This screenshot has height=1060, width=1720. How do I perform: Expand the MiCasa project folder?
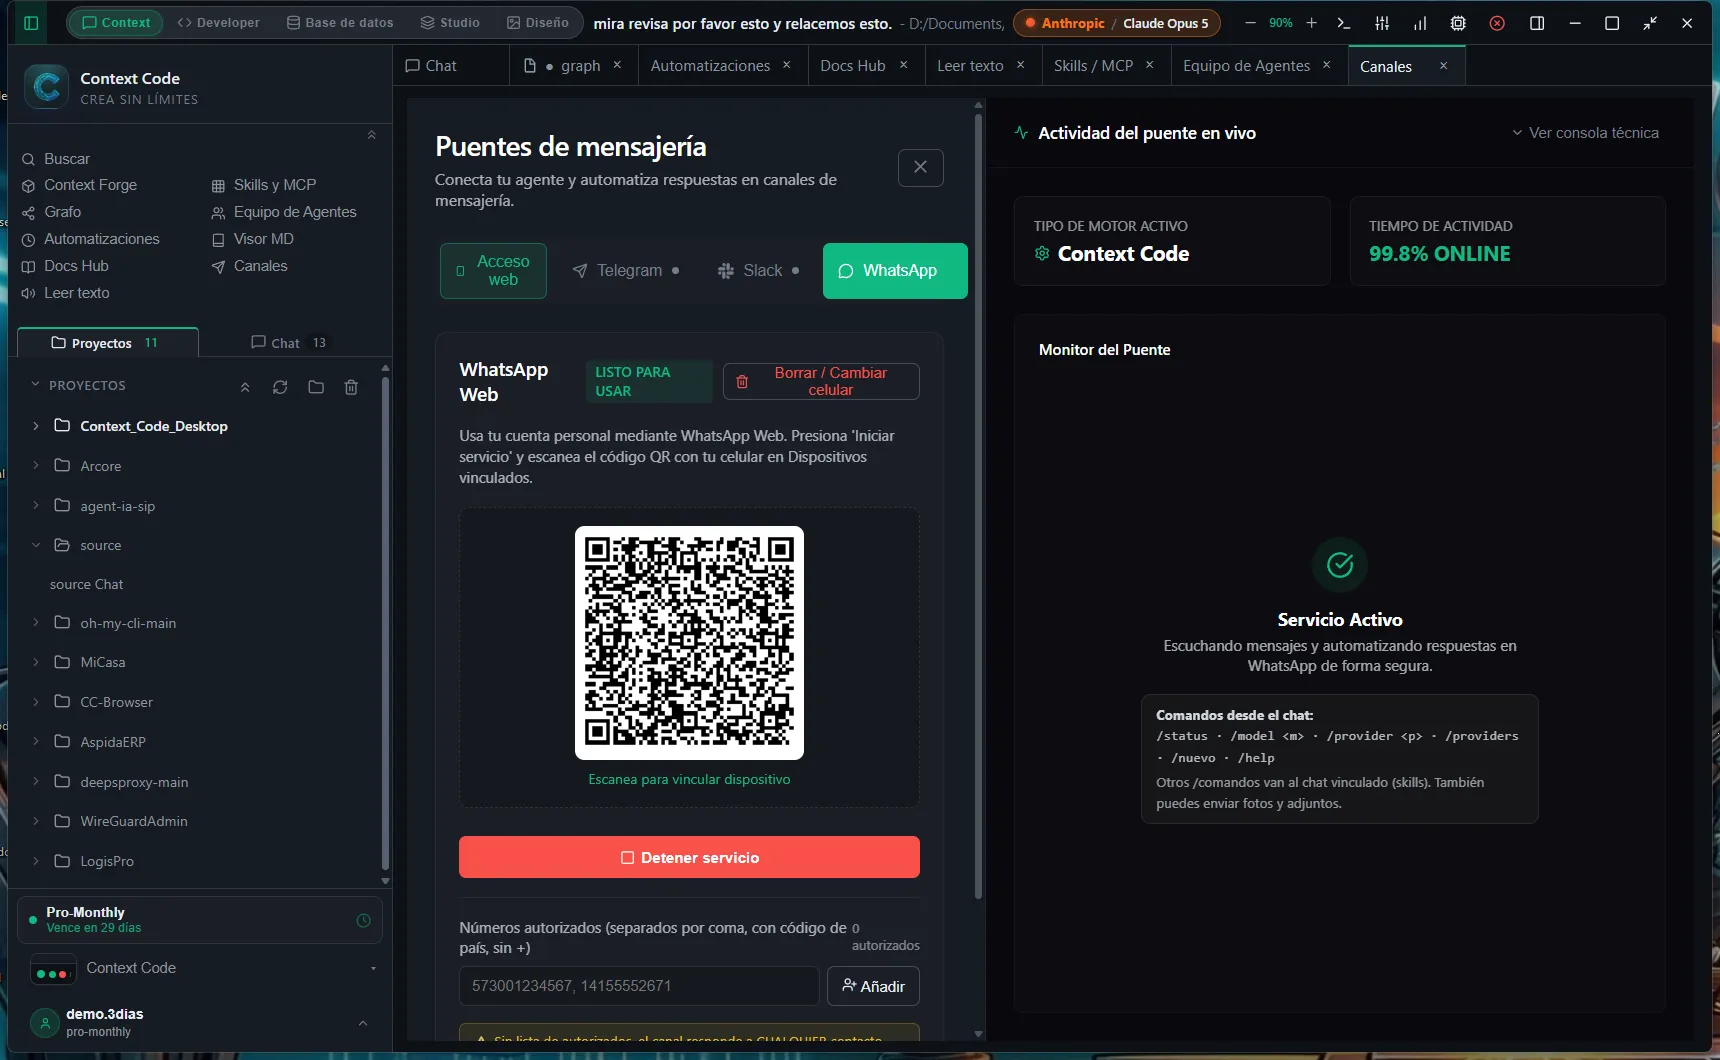click(36, 662)
